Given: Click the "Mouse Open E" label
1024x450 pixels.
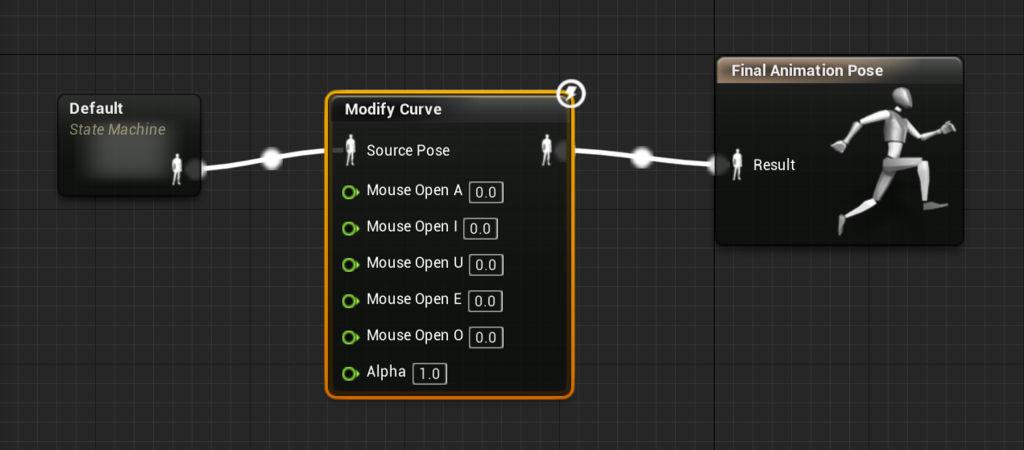Looking at the screenshot, I should pos(414,299).
